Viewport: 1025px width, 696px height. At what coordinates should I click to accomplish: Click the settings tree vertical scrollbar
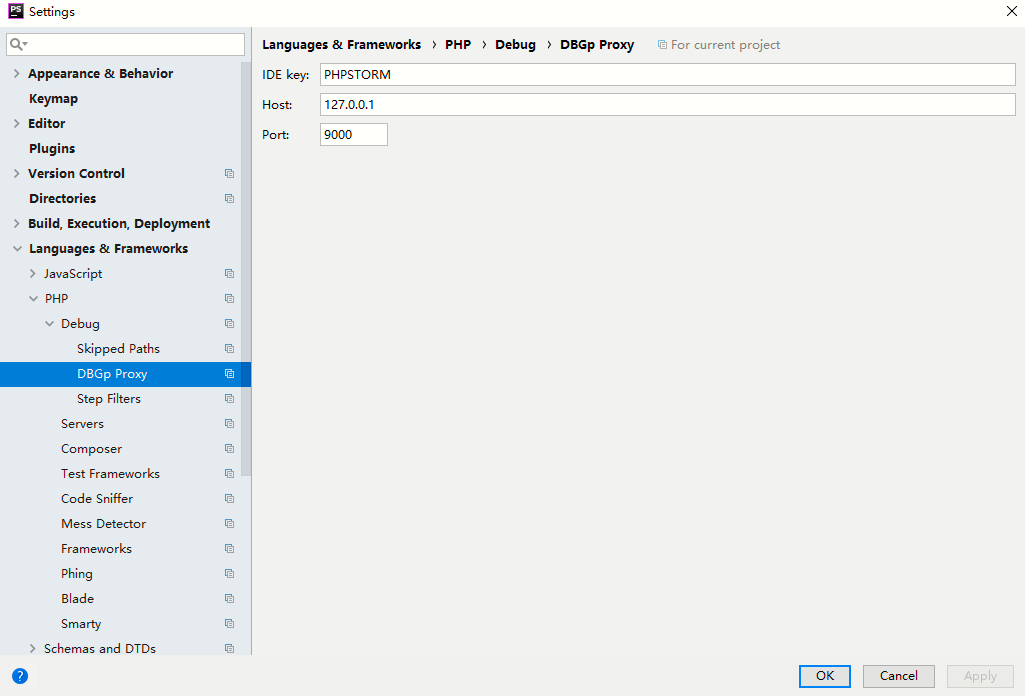246,269
